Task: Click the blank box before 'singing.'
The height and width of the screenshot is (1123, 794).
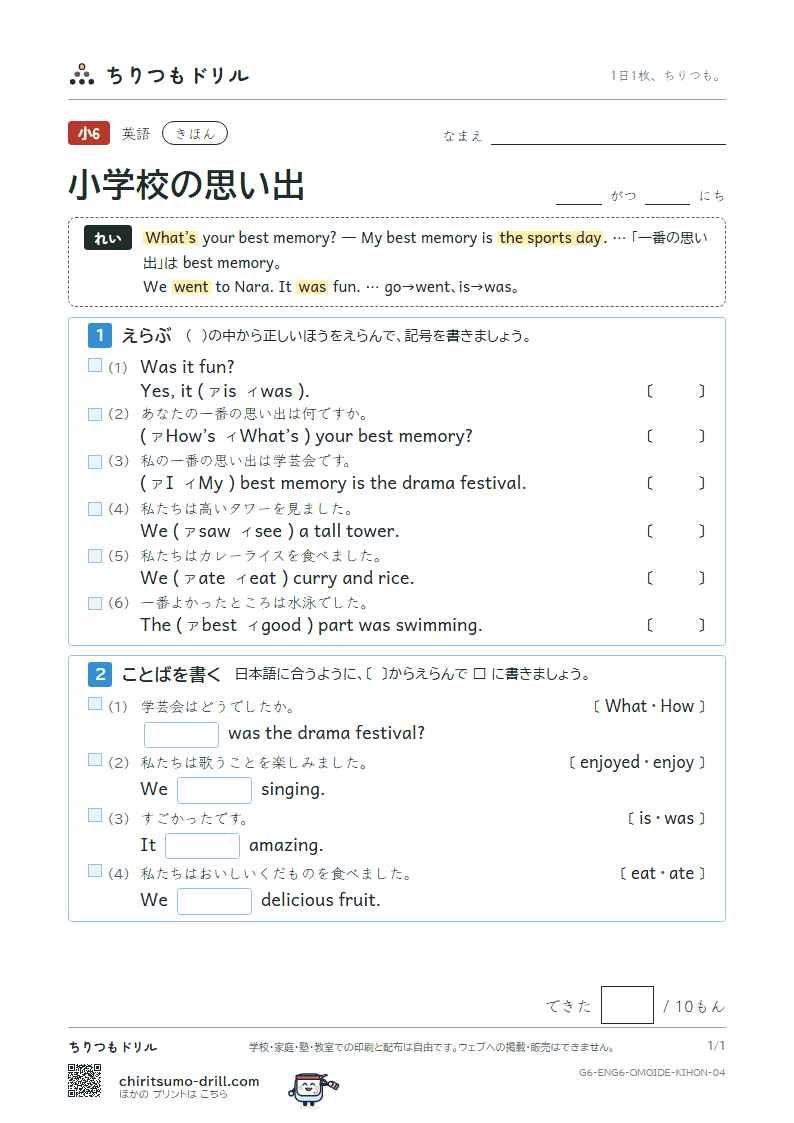Action: pos(214,790)
